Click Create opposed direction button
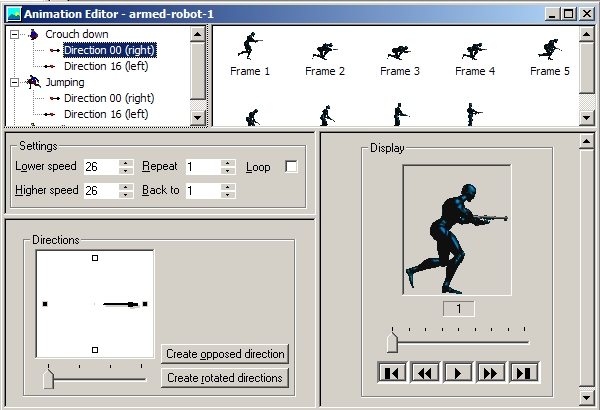 [x=225, y=354]
